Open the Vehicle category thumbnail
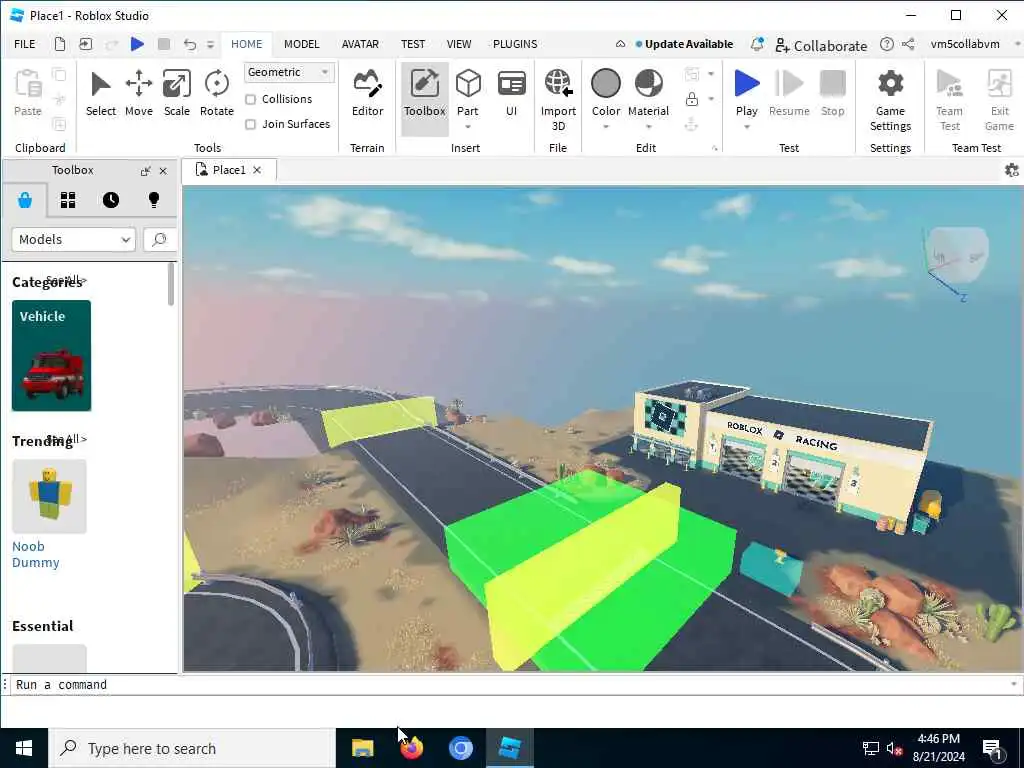The image size is (1024, 768). (52, 356)
